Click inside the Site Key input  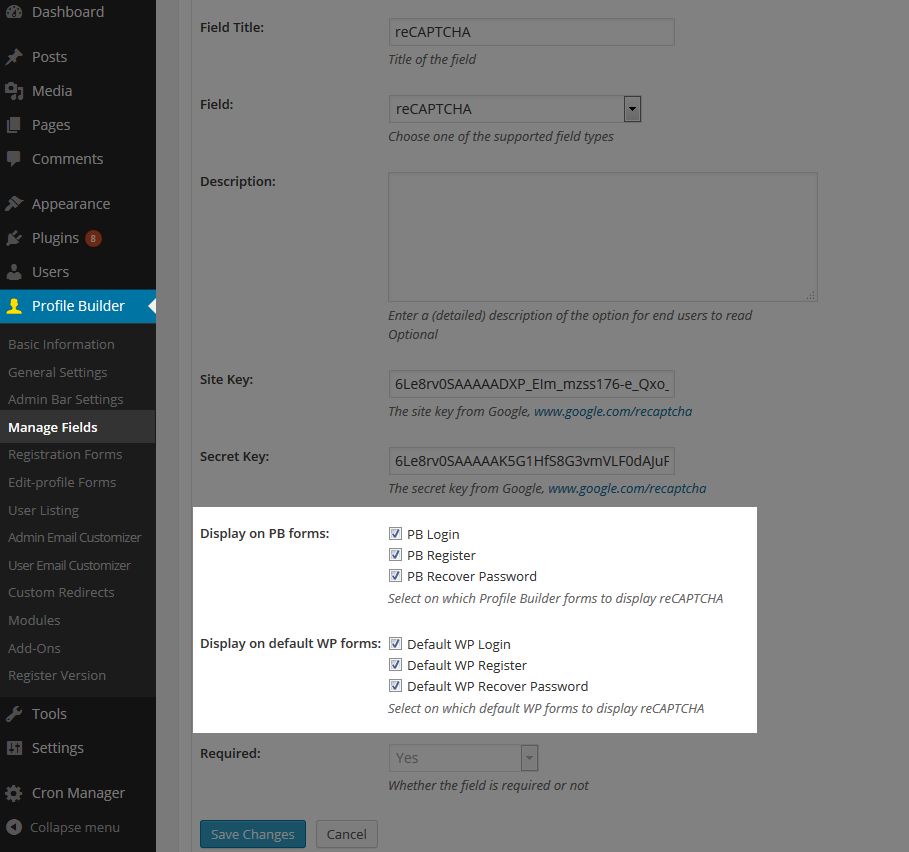pos(532,384)
